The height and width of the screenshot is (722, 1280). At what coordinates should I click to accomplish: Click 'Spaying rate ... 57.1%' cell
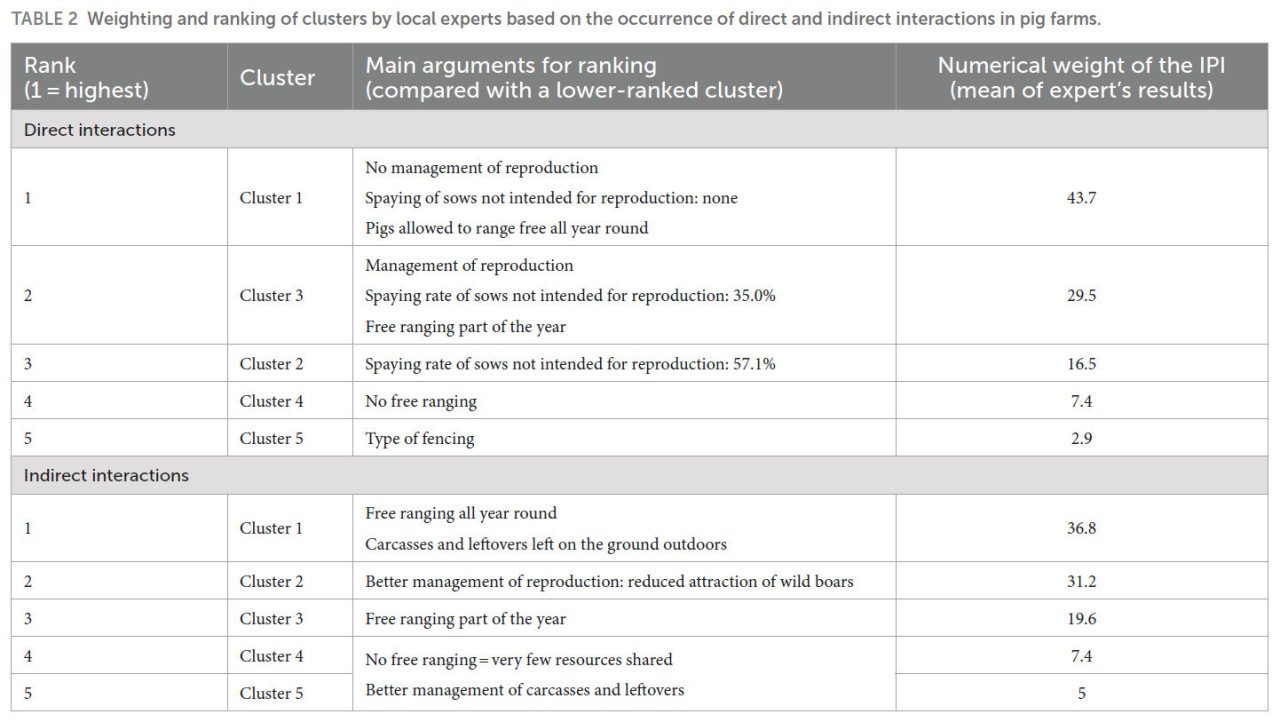[x=624, y=364]
